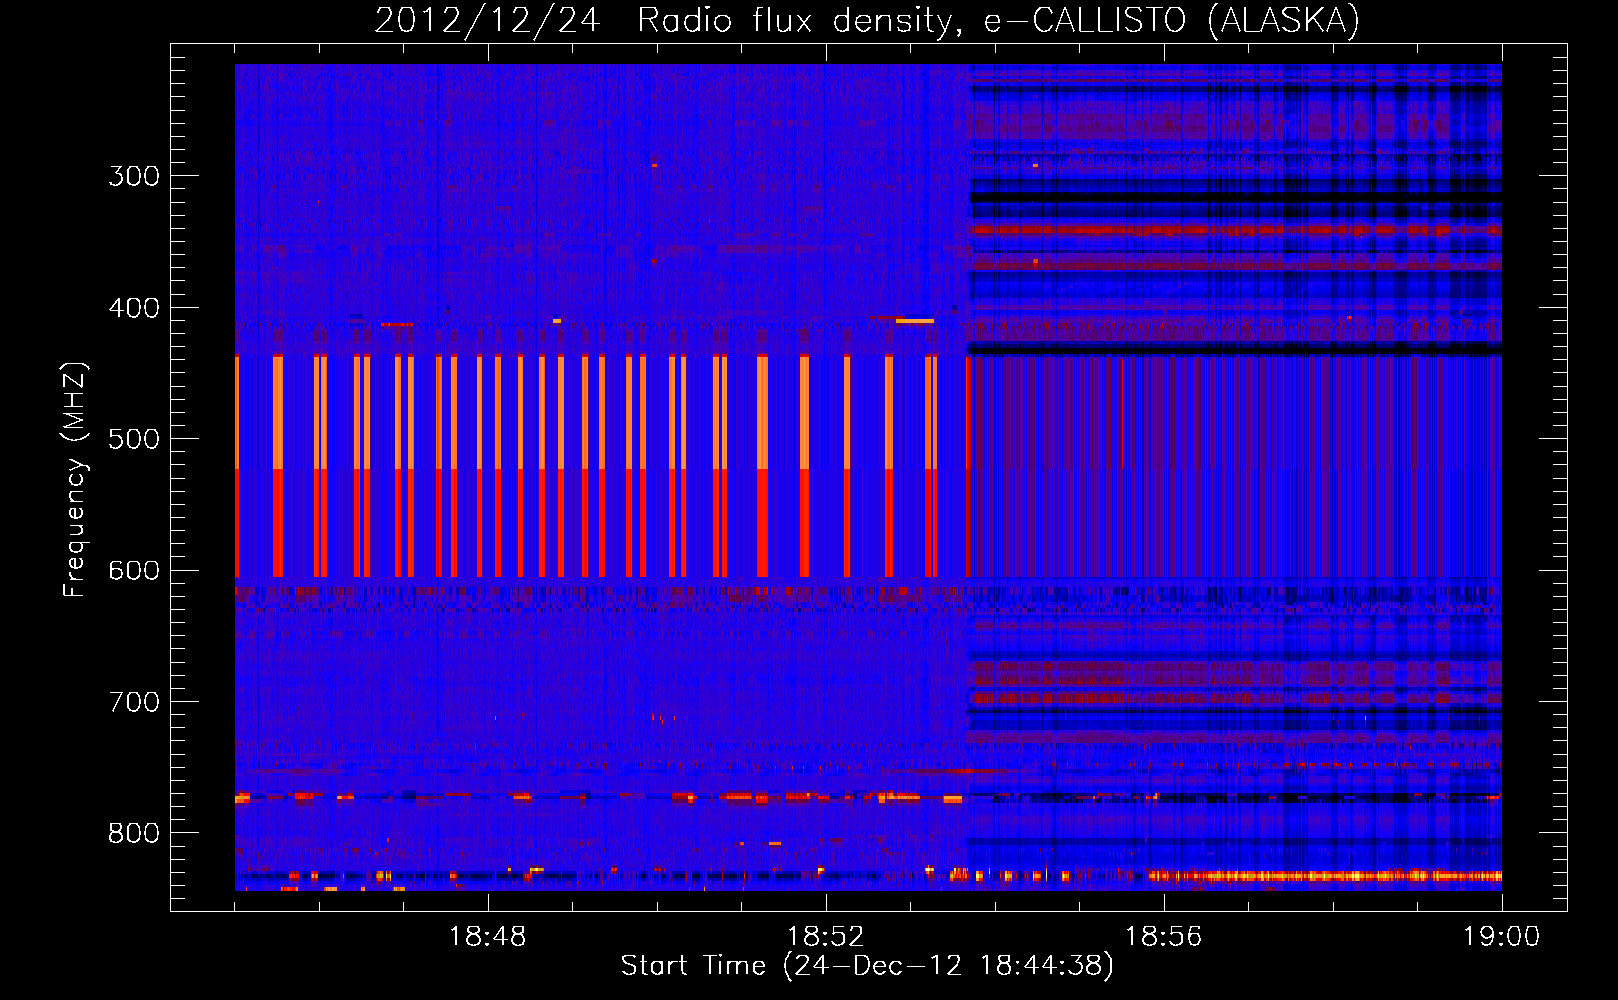Click the 600 frequency tick label
The height and width of the screenshot is (1000, 1618).
coord(134,571)
